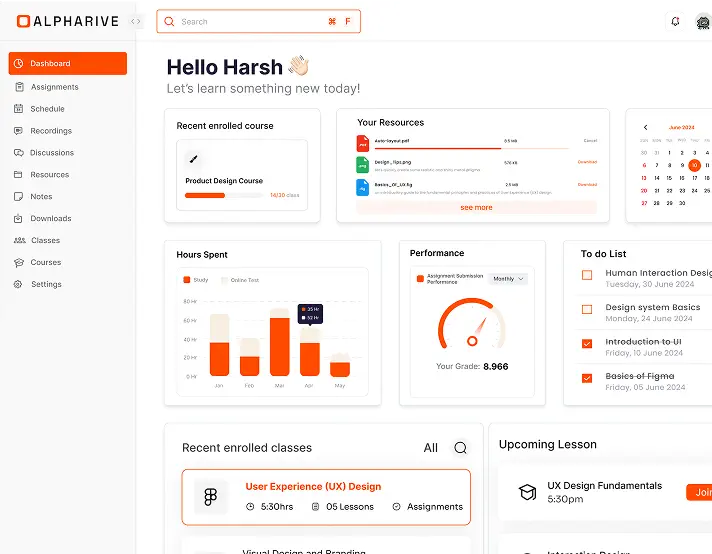712x554 pixels.
Task: Click the Mar bar in Hours Spent chart
Action: 279,342
